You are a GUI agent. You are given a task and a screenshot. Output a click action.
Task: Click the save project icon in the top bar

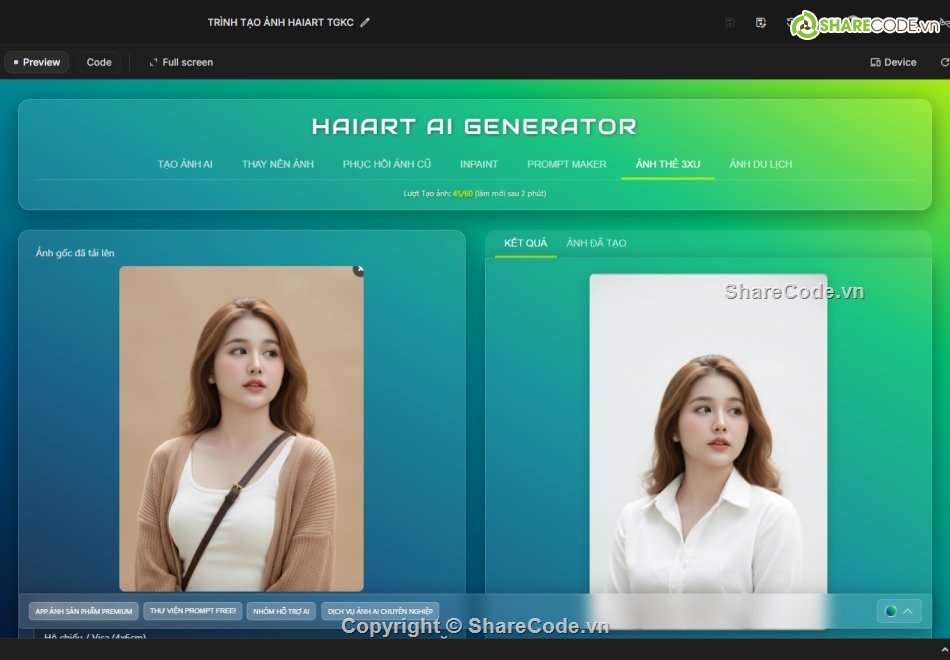click(729, 21)
